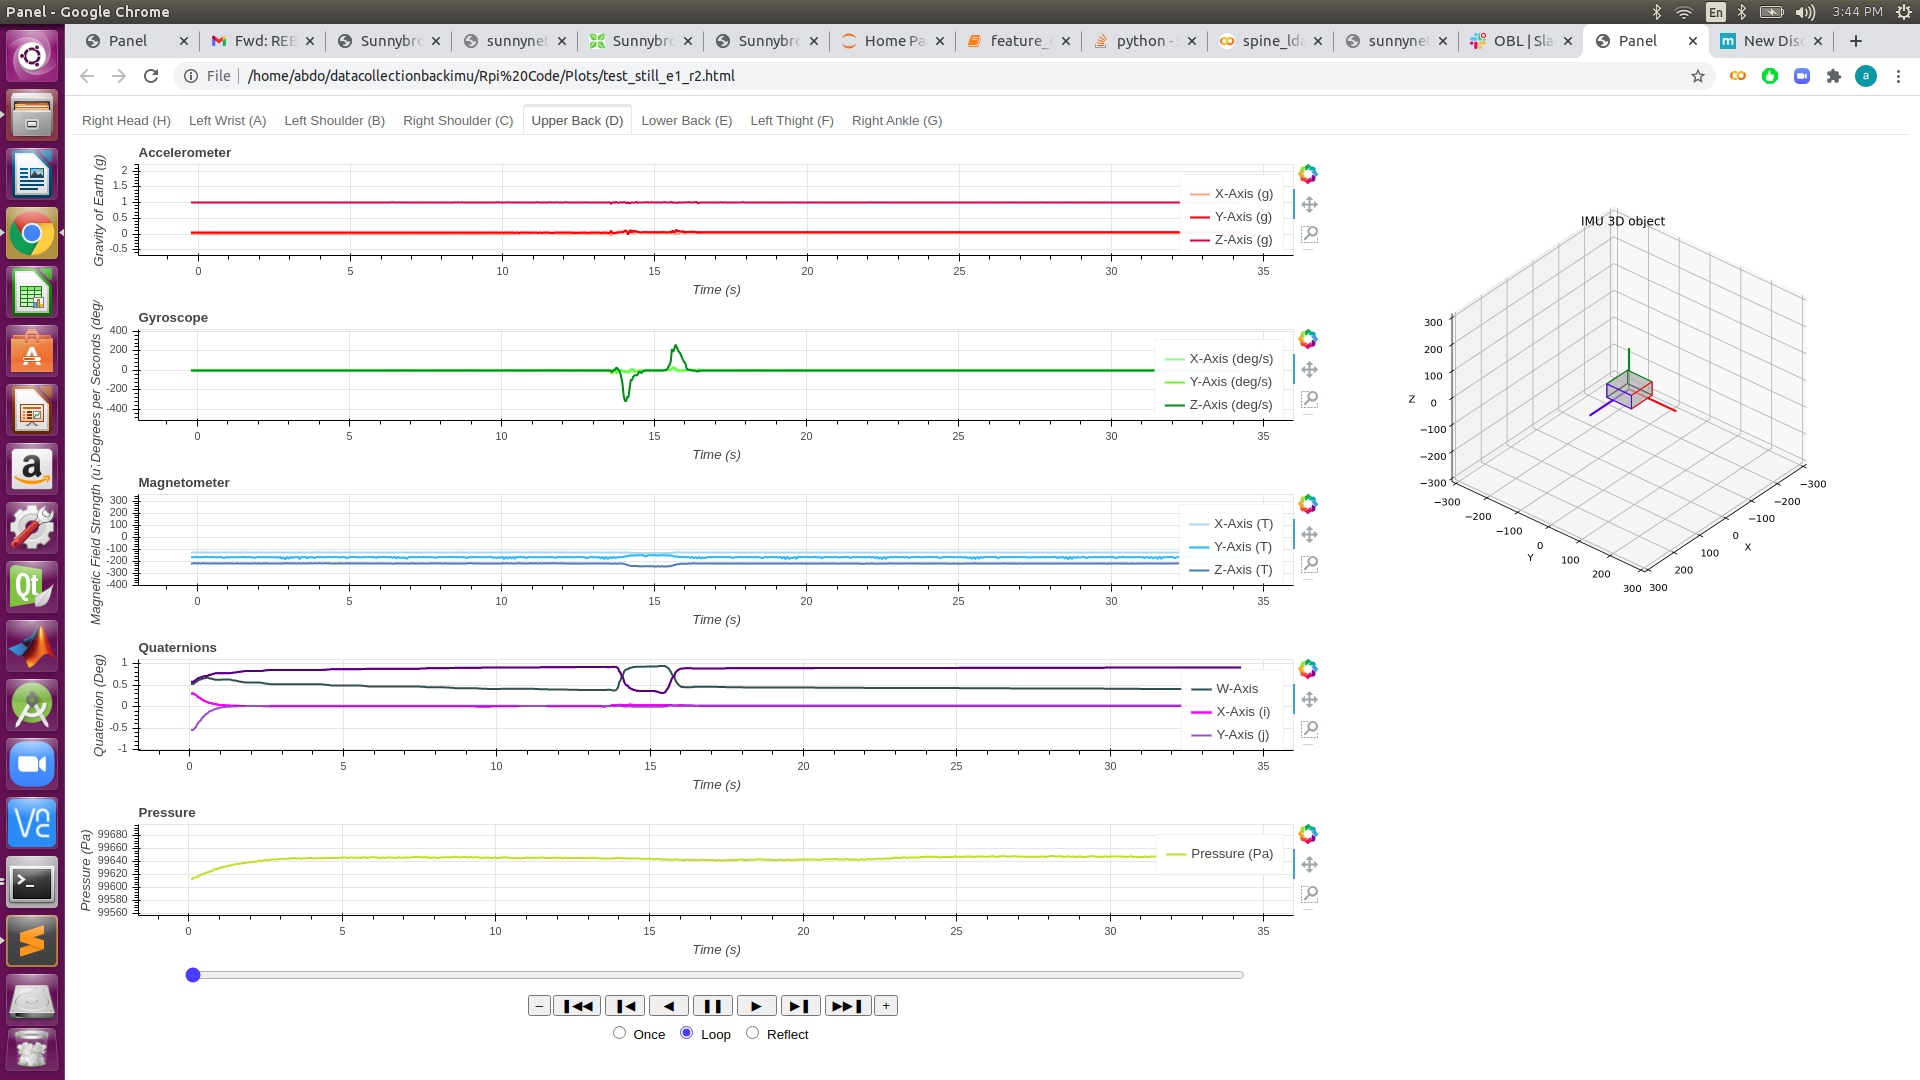Screen dimensions: 1920x1080
Task: Switch to the Lower Back (E) tab
Action: click(x=686, y=121)
